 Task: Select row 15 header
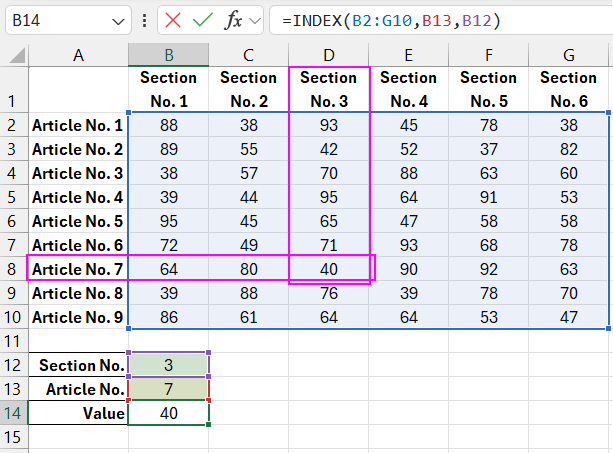point(12,437)
